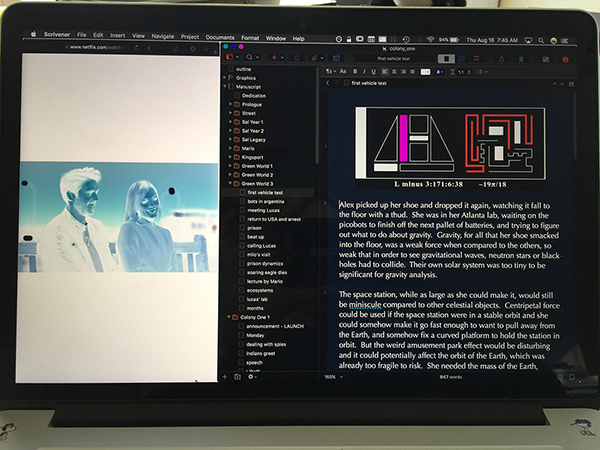Image resolution: width=600 pixels, height=450 pixels.
Task: Click the Aa font size icon
Action: [343, 71]
